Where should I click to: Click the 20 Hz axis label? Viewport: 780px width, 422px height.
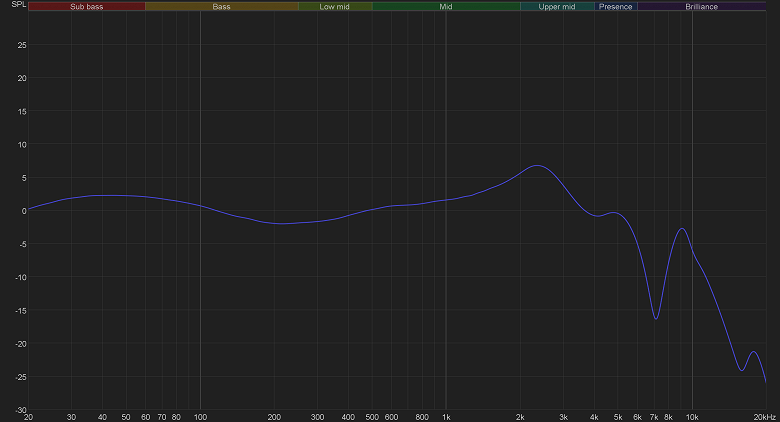tap(28, 417)
